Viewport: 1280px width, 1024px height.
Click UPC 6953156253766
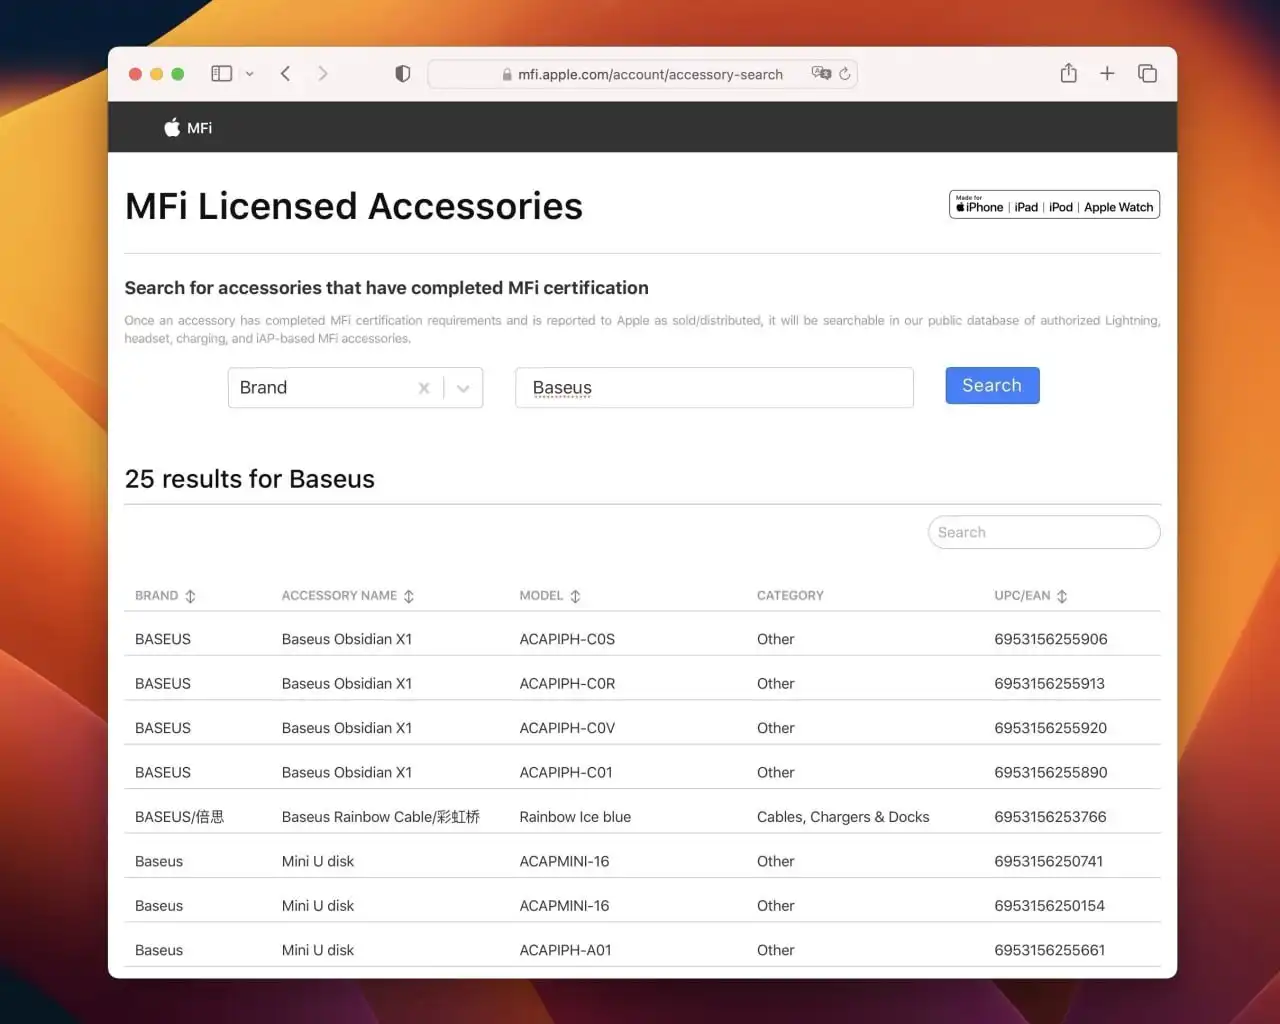pyautogui.click(x=1050, y=817)
